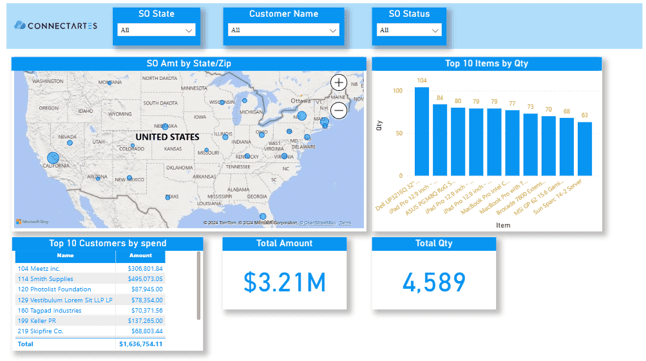This screenshot has height=361, width=646.
Task: Select the tallest bar labeled 104
Action: 422,131
